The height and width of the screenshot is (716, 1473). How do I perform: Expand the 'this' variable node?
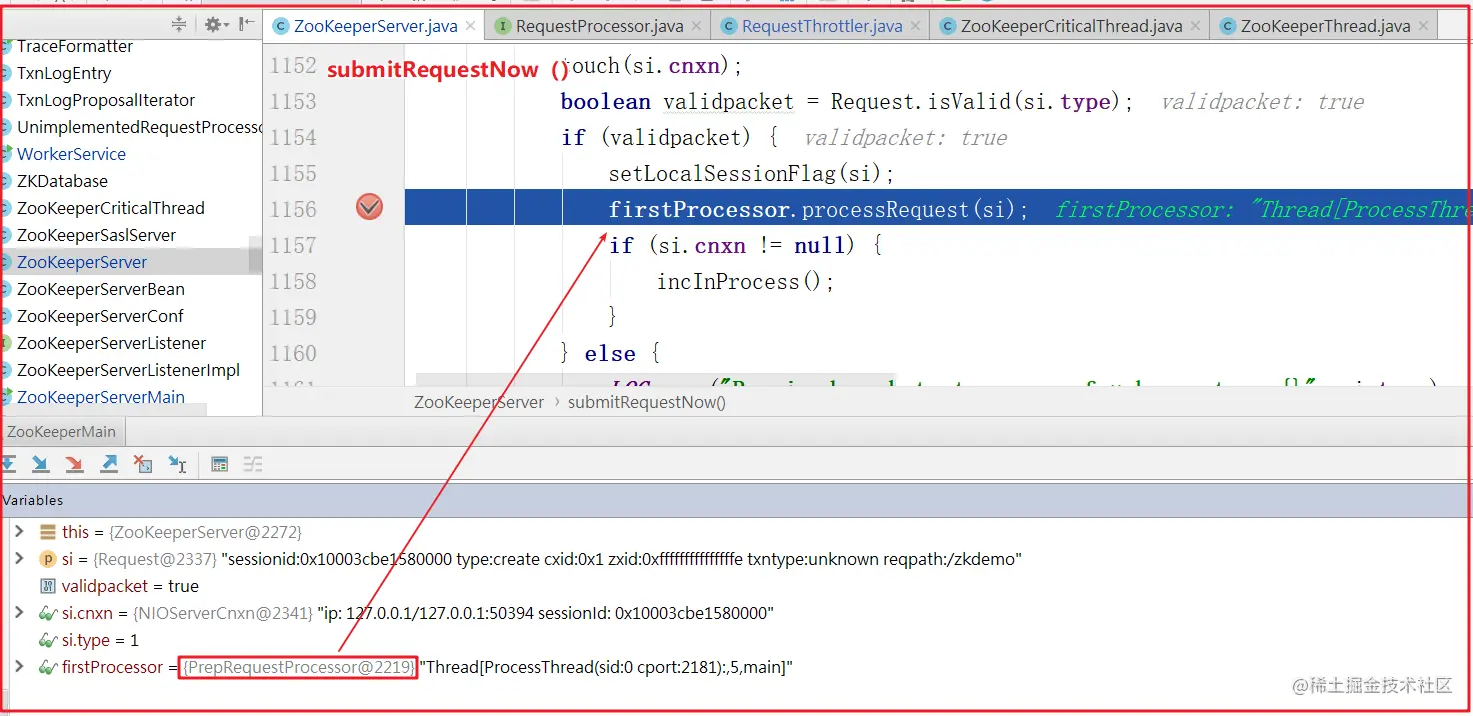18,532
